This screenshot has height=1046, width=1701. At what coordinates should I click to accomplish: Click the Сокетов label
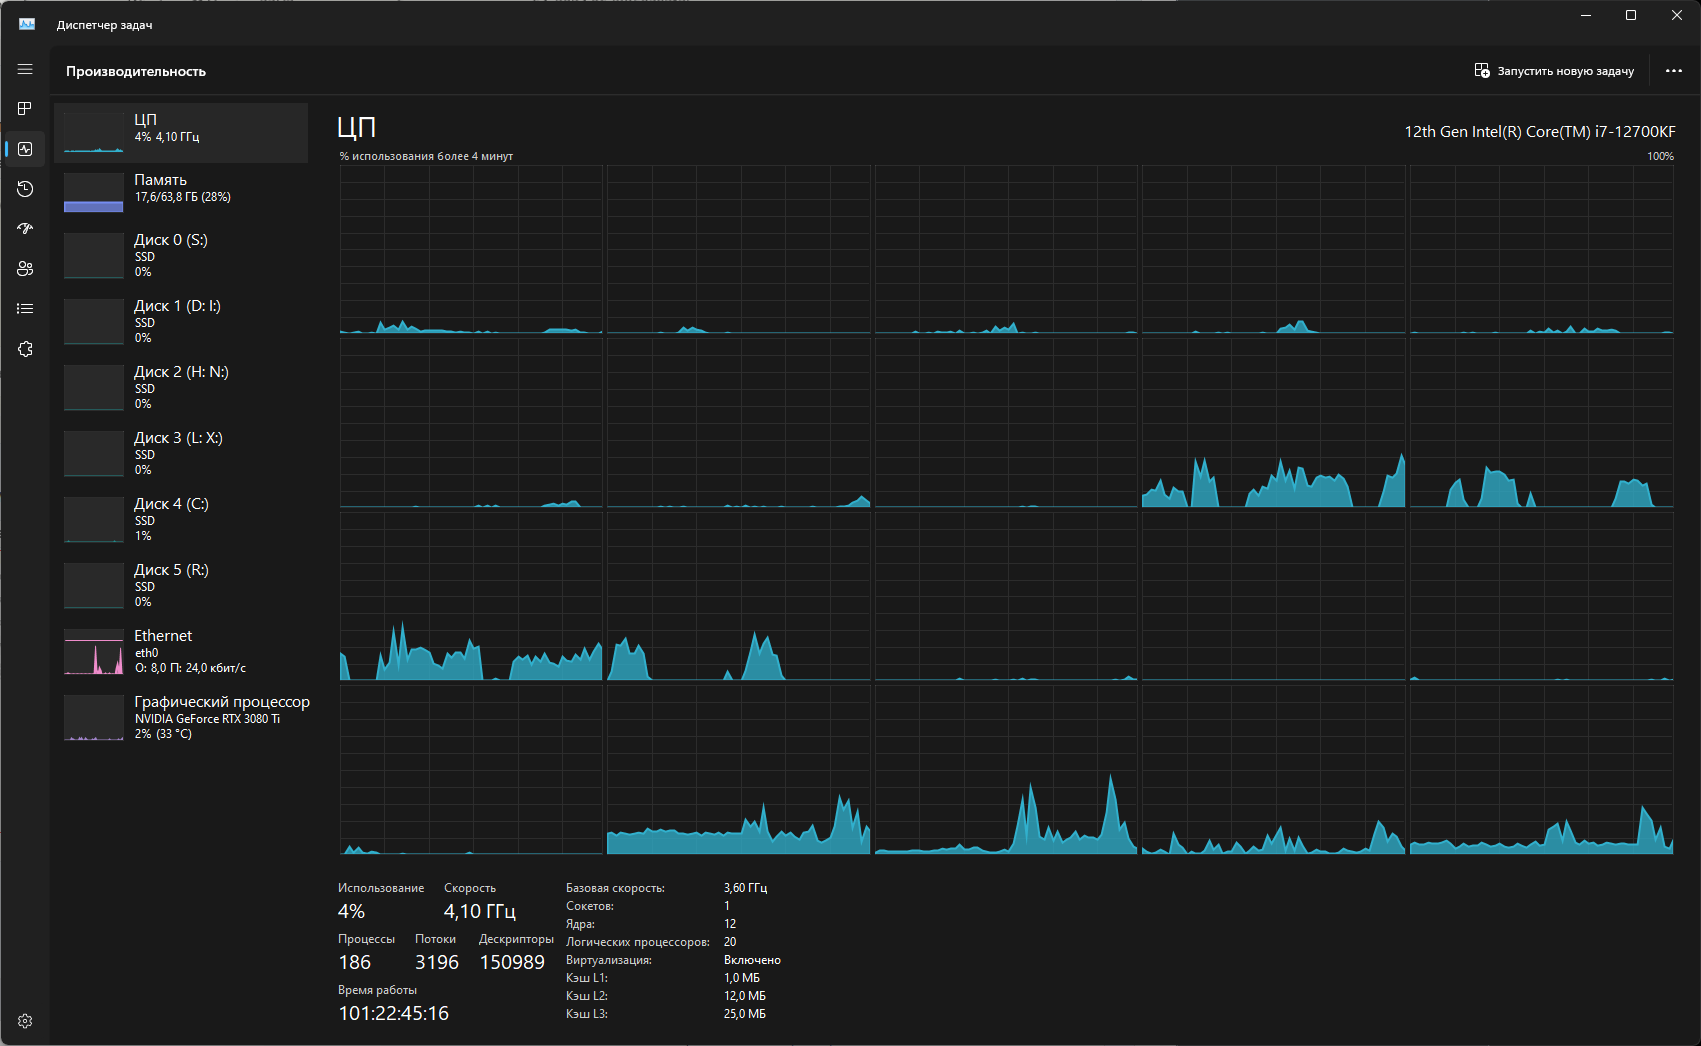click(590, 906)
